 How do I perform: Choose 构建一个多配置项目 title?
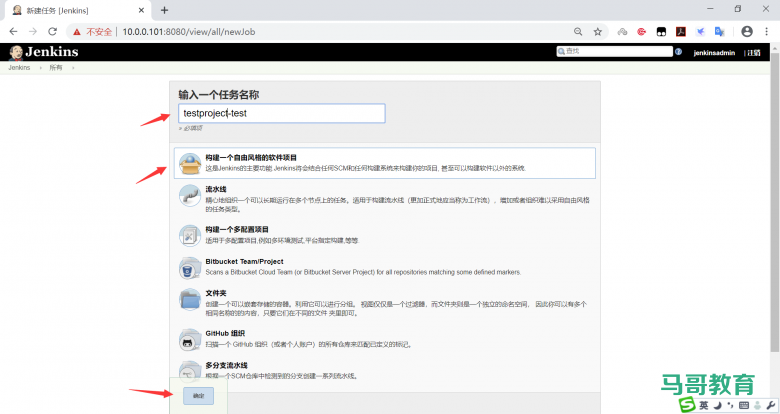tap(237, 229)
